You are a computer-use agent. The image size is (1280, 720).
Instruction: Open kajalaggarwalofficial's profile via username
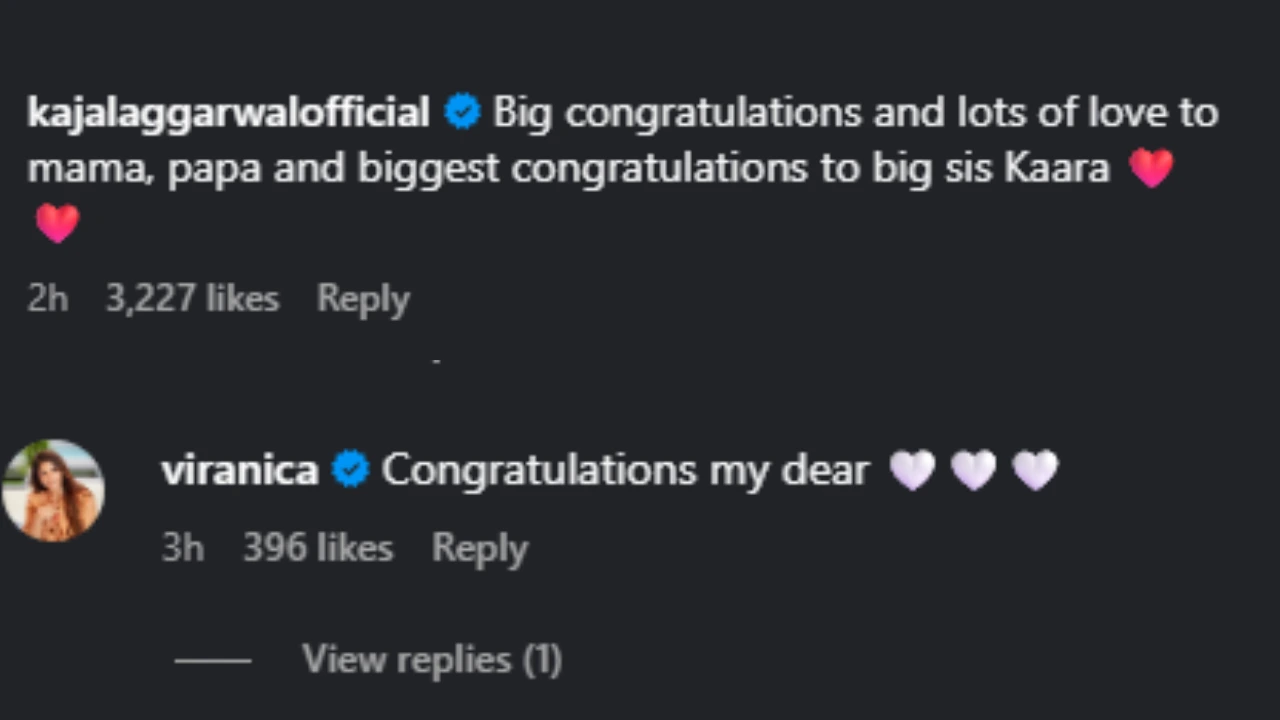coord(228,111)
